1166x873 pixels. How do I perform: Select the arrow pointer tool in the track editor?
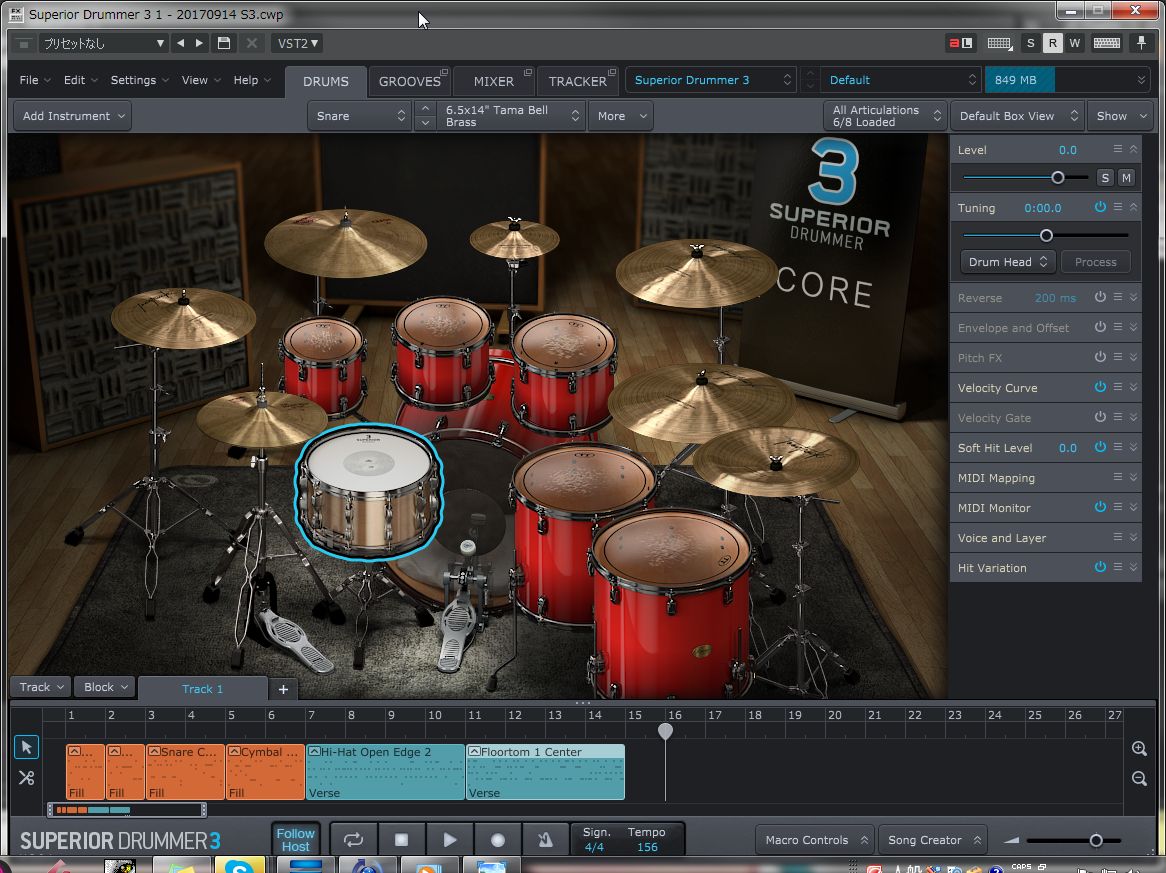tap(26, 747)
